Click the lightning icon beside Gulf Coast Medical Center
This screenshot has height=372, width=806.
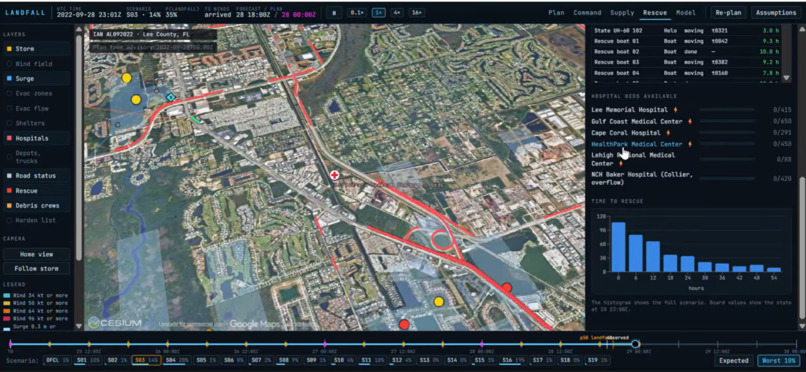tap(689, 121)
